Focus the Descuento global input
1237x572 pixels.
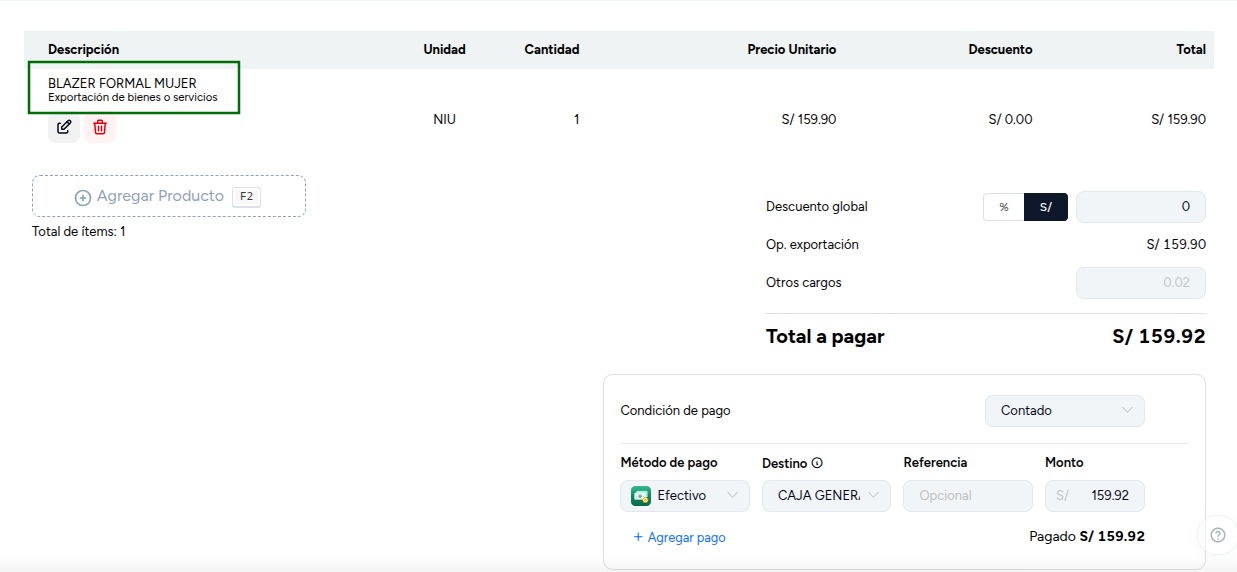1141,207
